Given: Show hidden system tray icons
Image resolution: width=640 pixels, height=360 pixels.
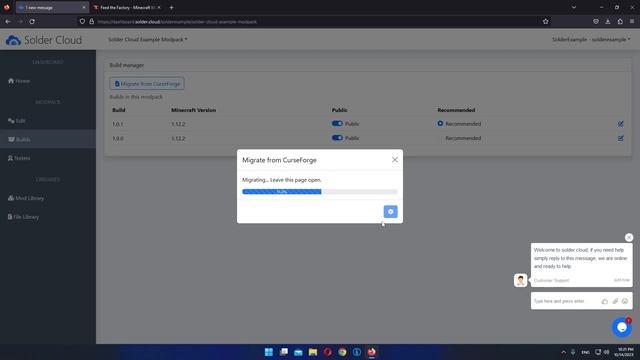Looking at the screenshot, I should point(563,352).
